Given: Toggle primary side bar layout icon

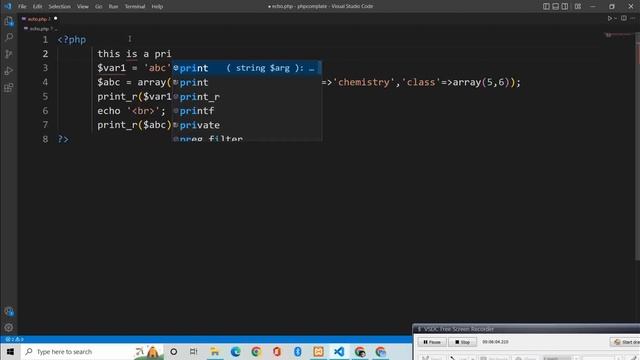Looking at the screenshot, I should [546, 6].
